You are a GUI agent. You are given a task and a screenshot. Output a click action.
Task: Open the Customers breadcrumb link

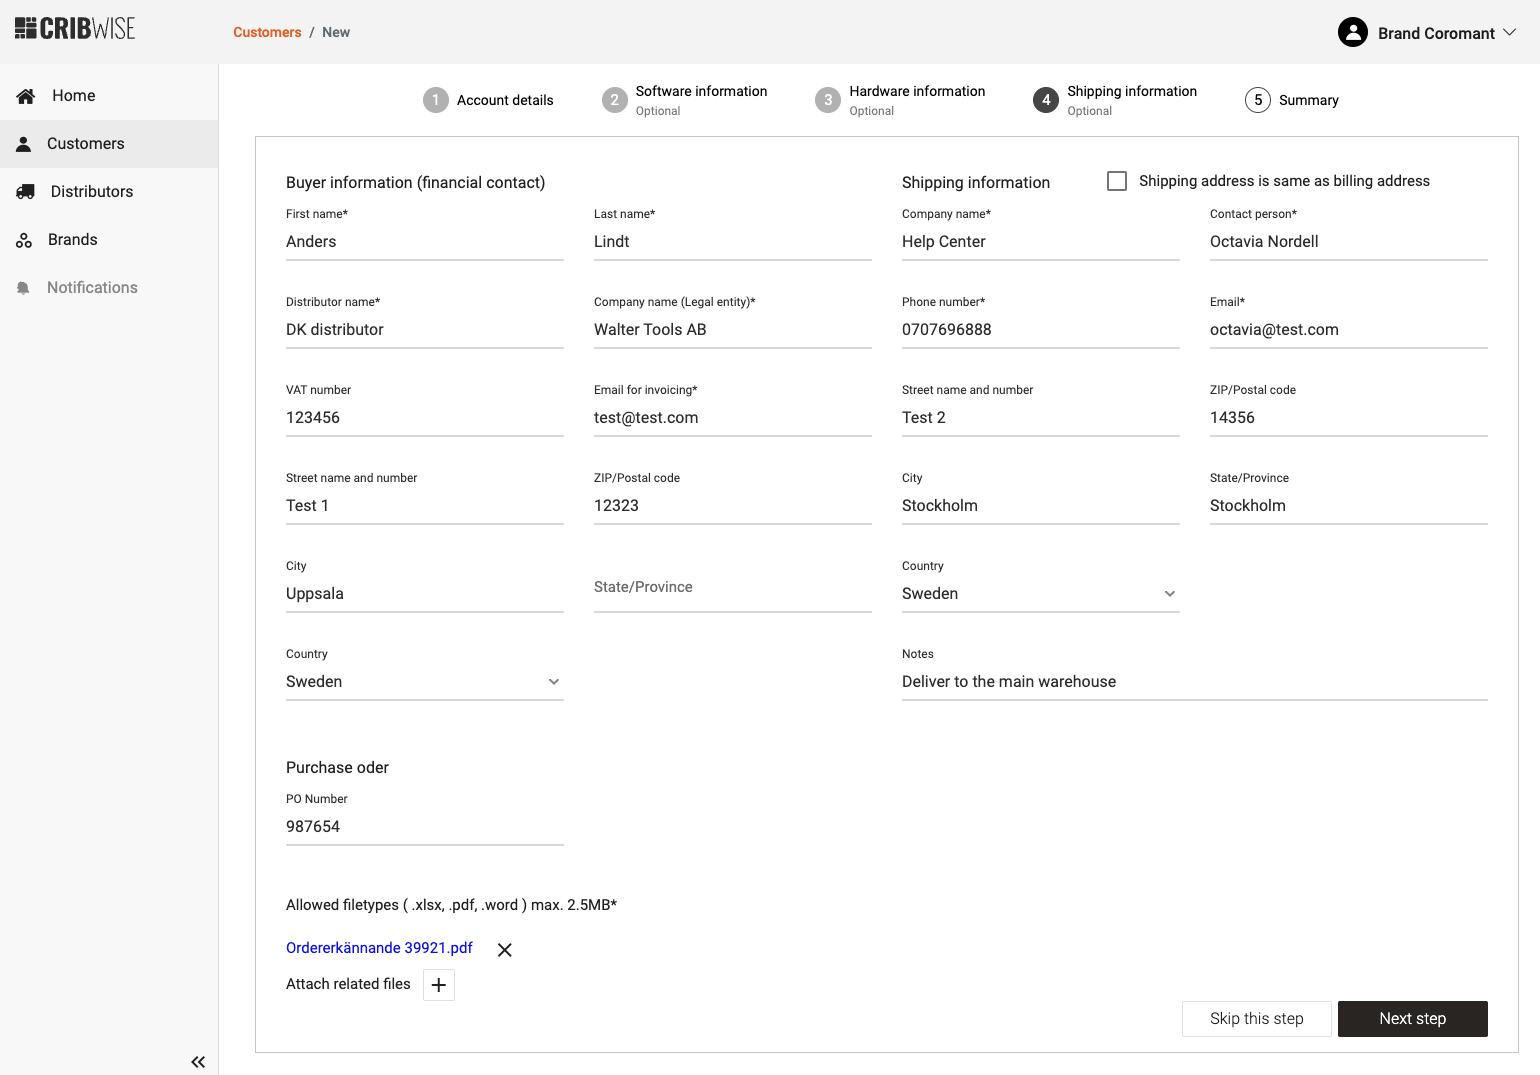point(267,32)
